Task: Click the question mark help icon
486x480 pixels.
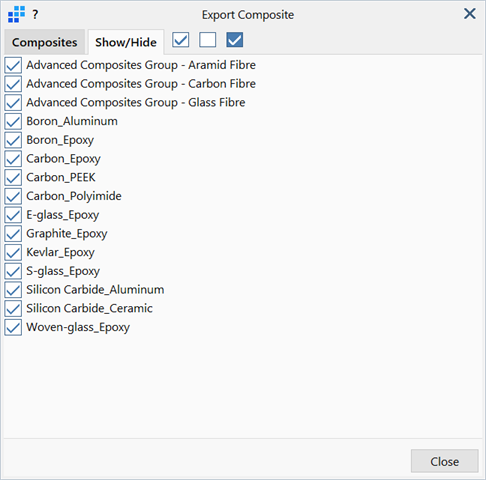Action: (x=35, y=15)
